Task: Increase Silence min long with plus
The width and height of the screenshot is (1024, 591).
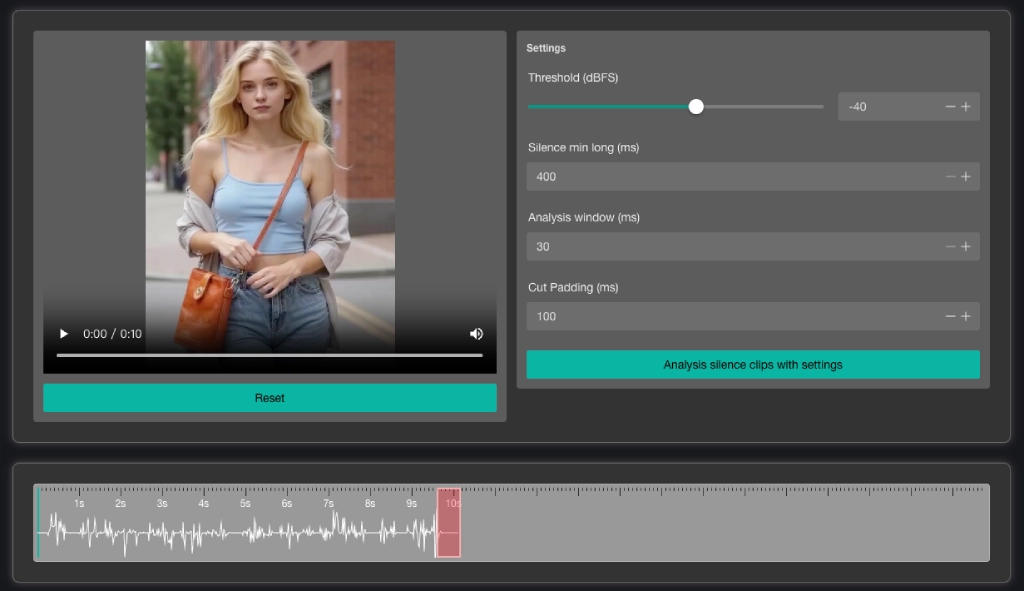Action: 966,177
